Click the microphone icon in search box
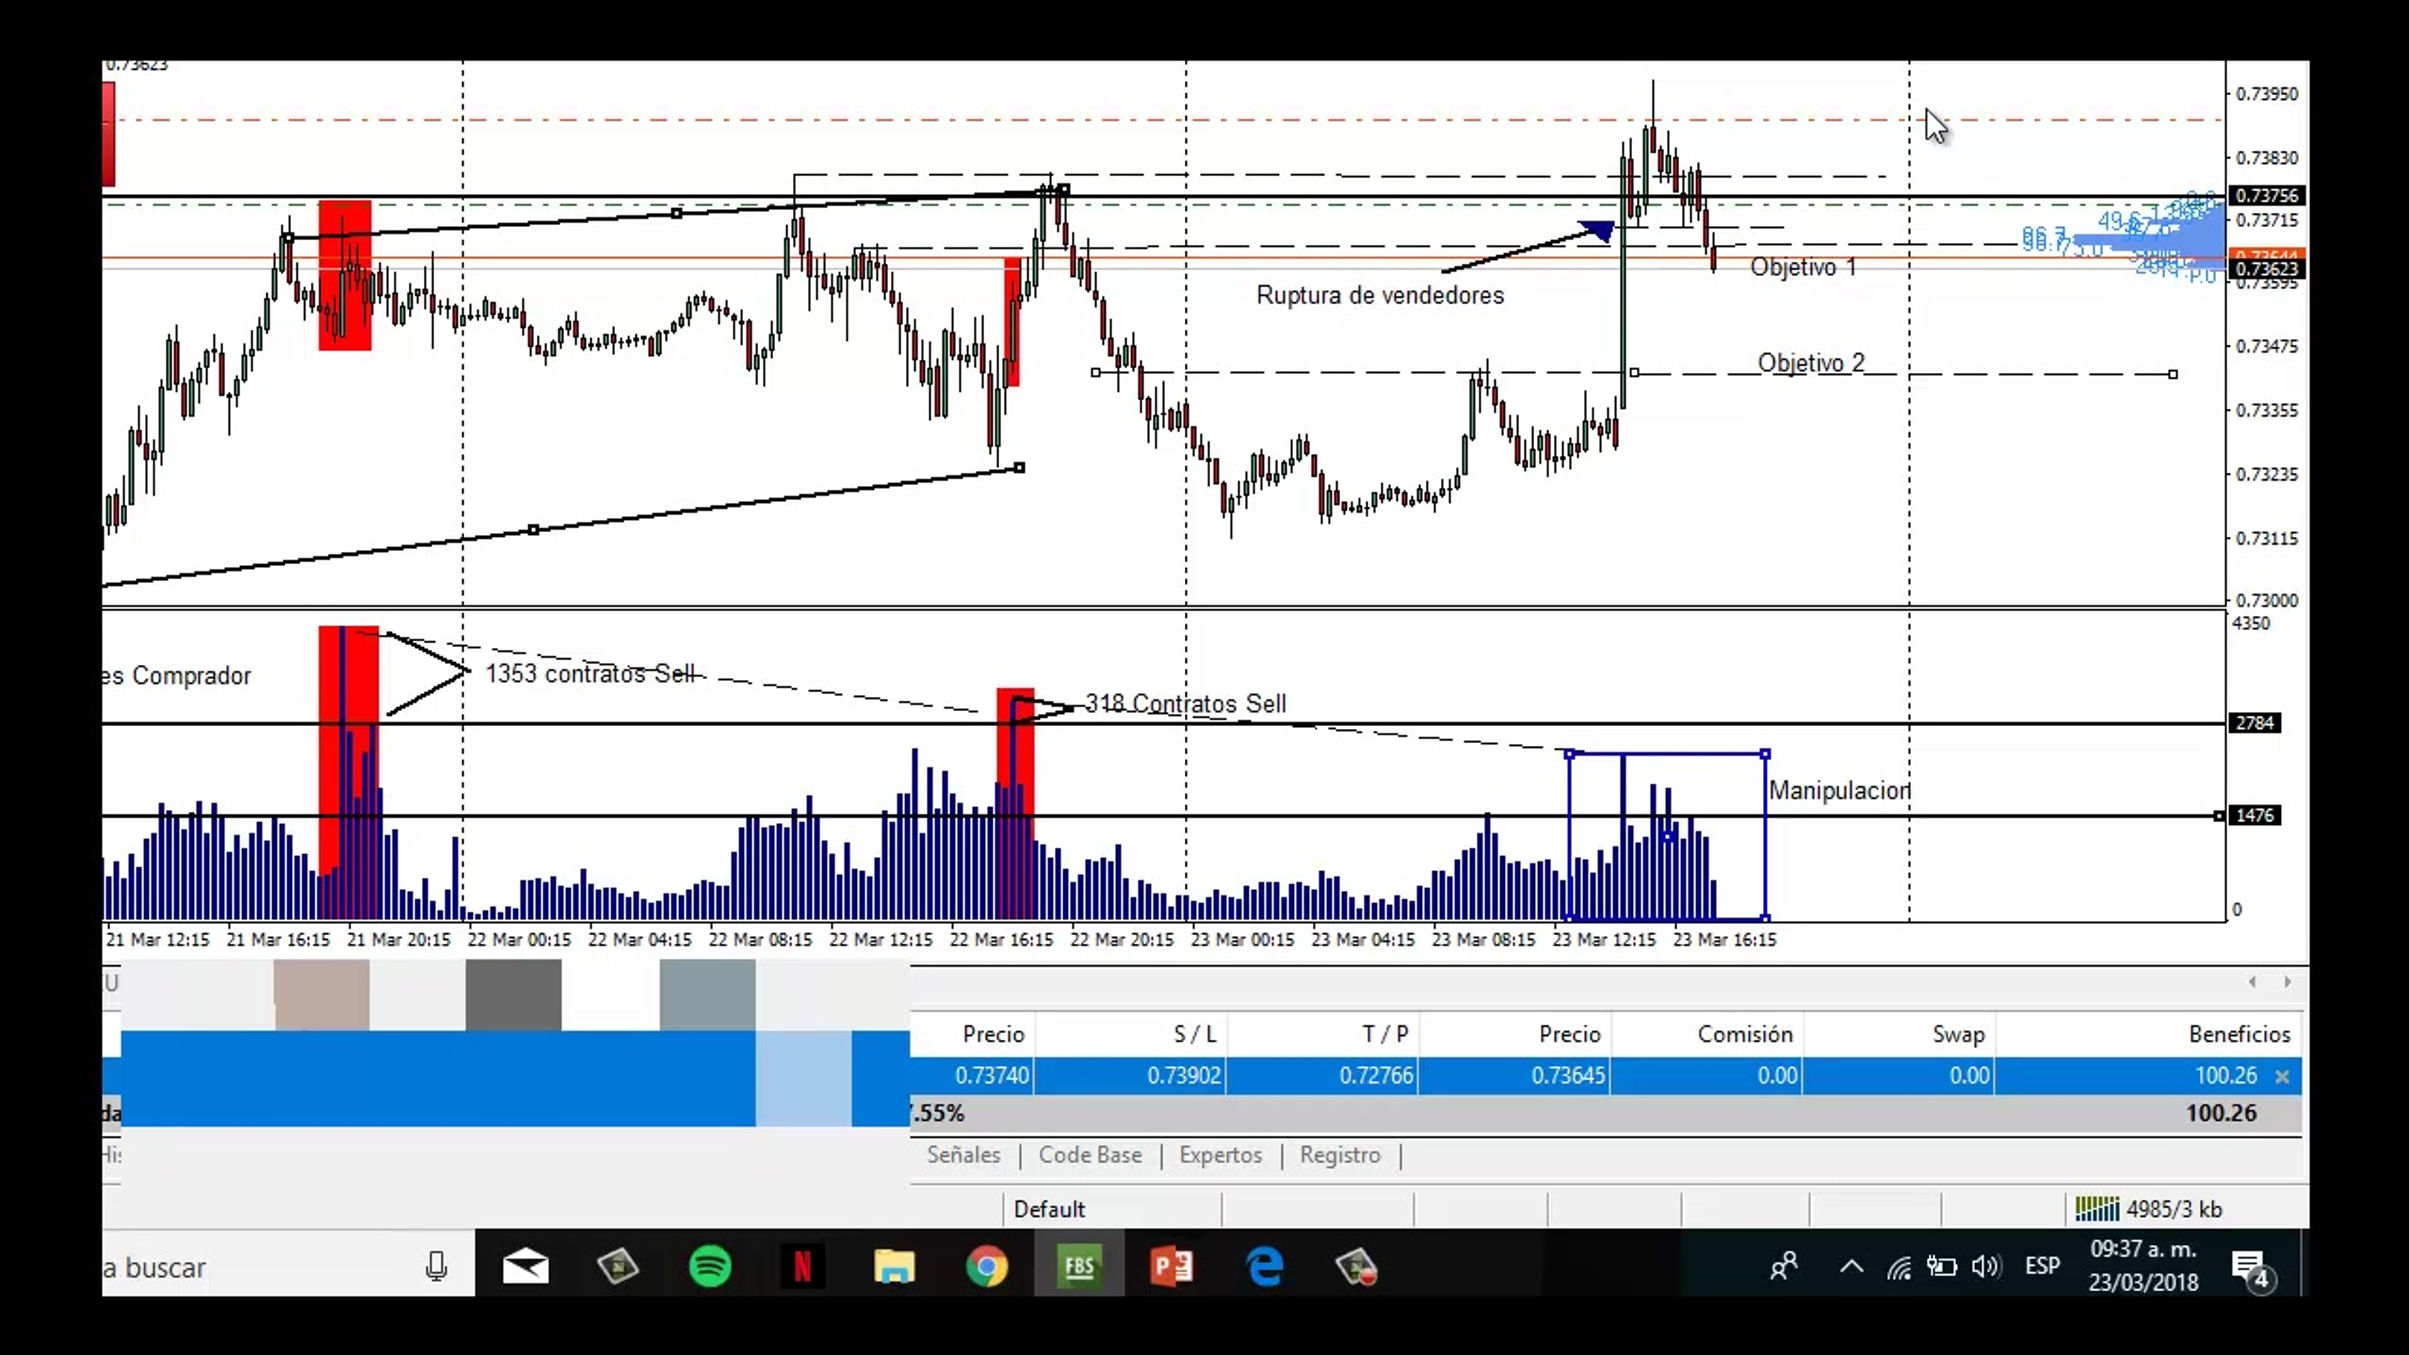 click(x=436, y=1267)
